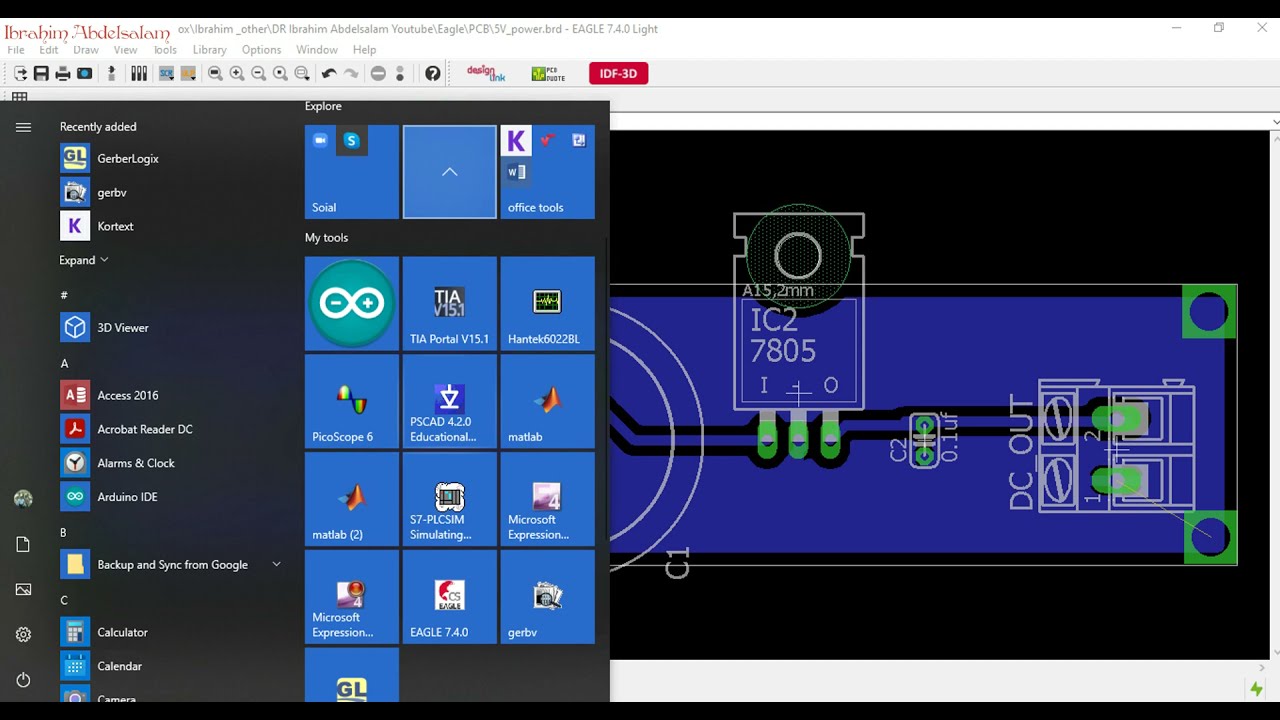Click the Stop command icon
The height and width of the screenshot is (720, 1280).
[378, 73]
